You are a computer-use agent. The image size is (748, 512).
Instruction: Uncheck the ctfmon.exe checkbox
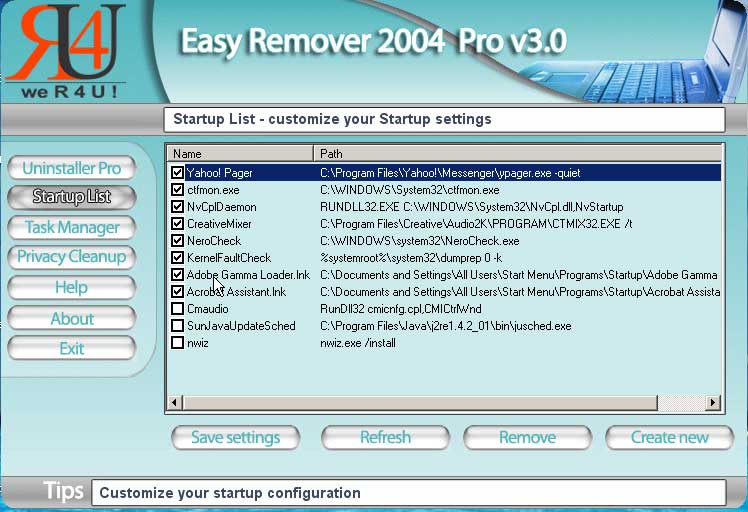[177, 190]
